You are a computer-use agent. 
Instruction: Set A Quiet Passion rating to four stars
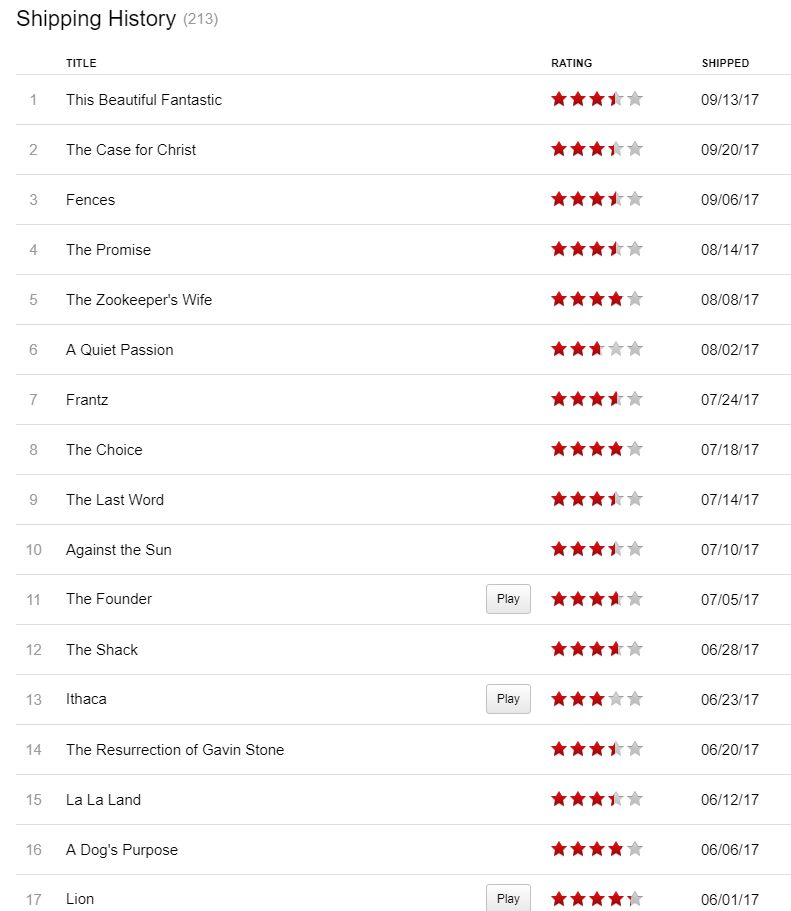pos(616,349)
